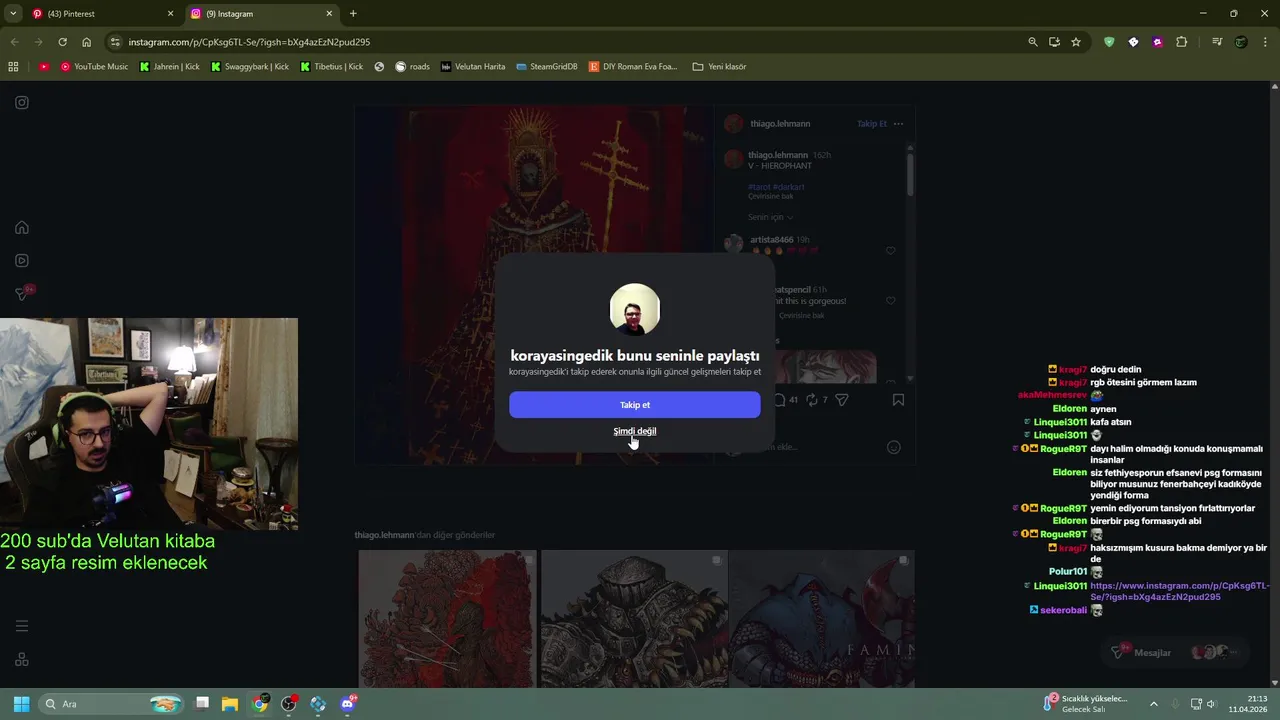
Task: Click korayasingedik profile picture in dialog
Action: (x=635, y=309)
